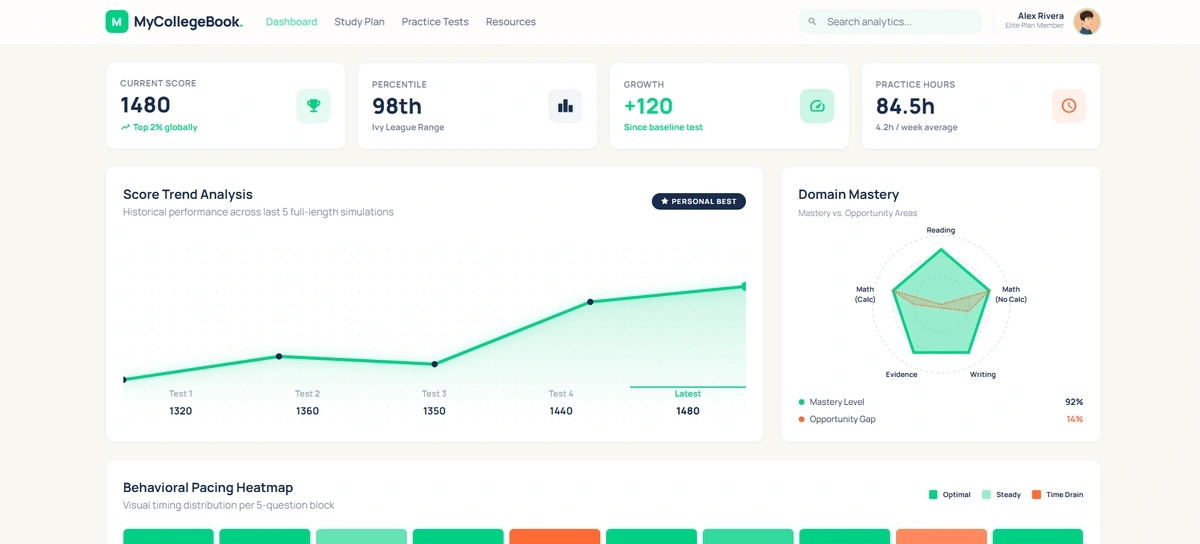Click the Time Drain legend color swatch
The height and width of the screenshot is (544, 1200).
pyautogui.click(x=1036, y=495)
